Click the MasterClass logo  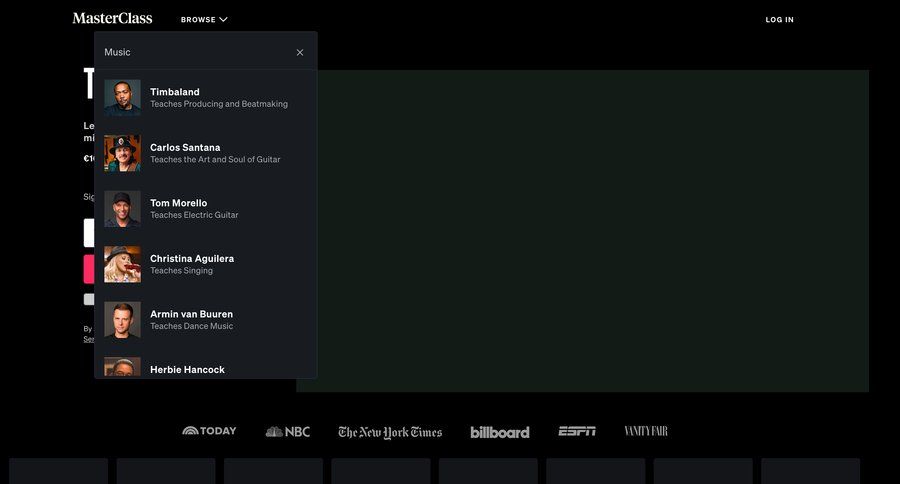[x=112, y=18]
